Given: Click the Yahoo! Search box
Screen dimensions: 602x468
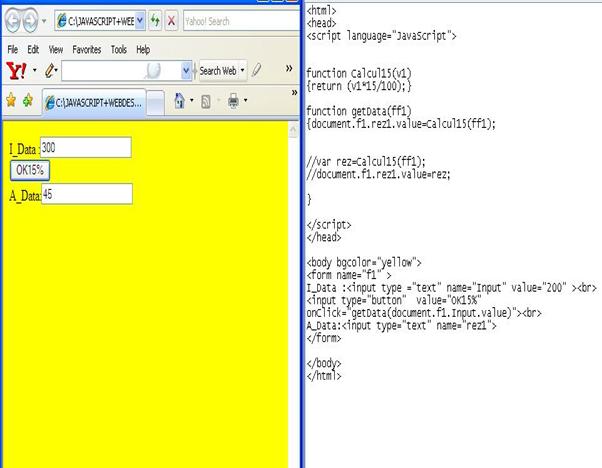Looking at the screenshot, I should [241, 21].
